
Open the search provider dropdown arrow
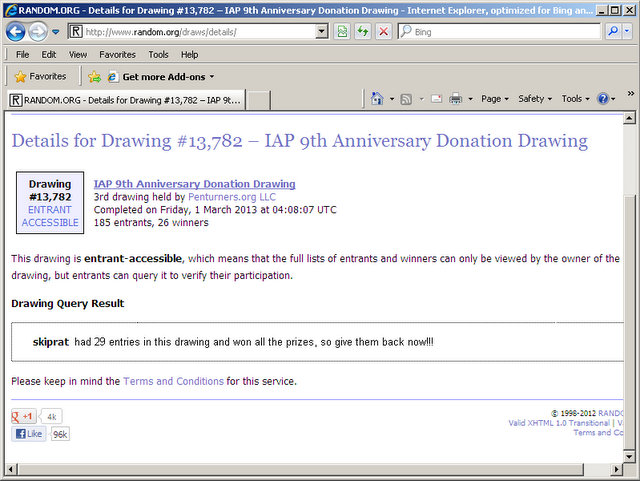(627, 32)
